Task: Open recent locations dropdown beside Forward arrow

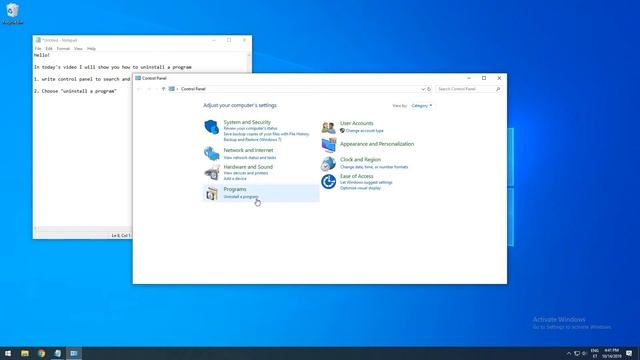Action: (156, 89)
